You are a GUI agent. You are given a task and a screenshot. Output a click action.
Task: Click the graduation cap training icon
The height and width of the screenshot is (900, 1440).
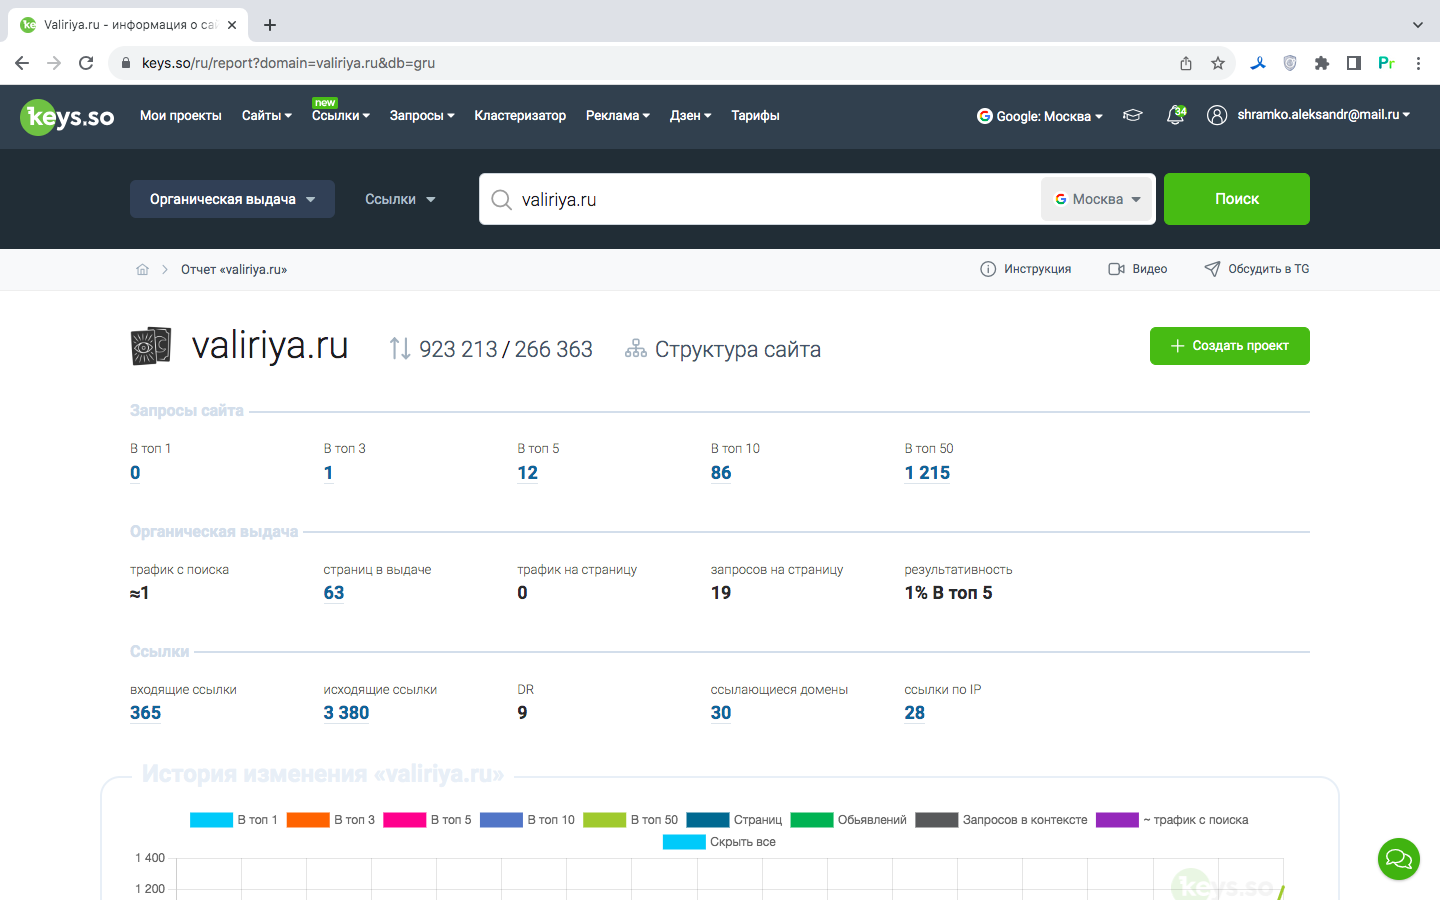coord(1132,115)
